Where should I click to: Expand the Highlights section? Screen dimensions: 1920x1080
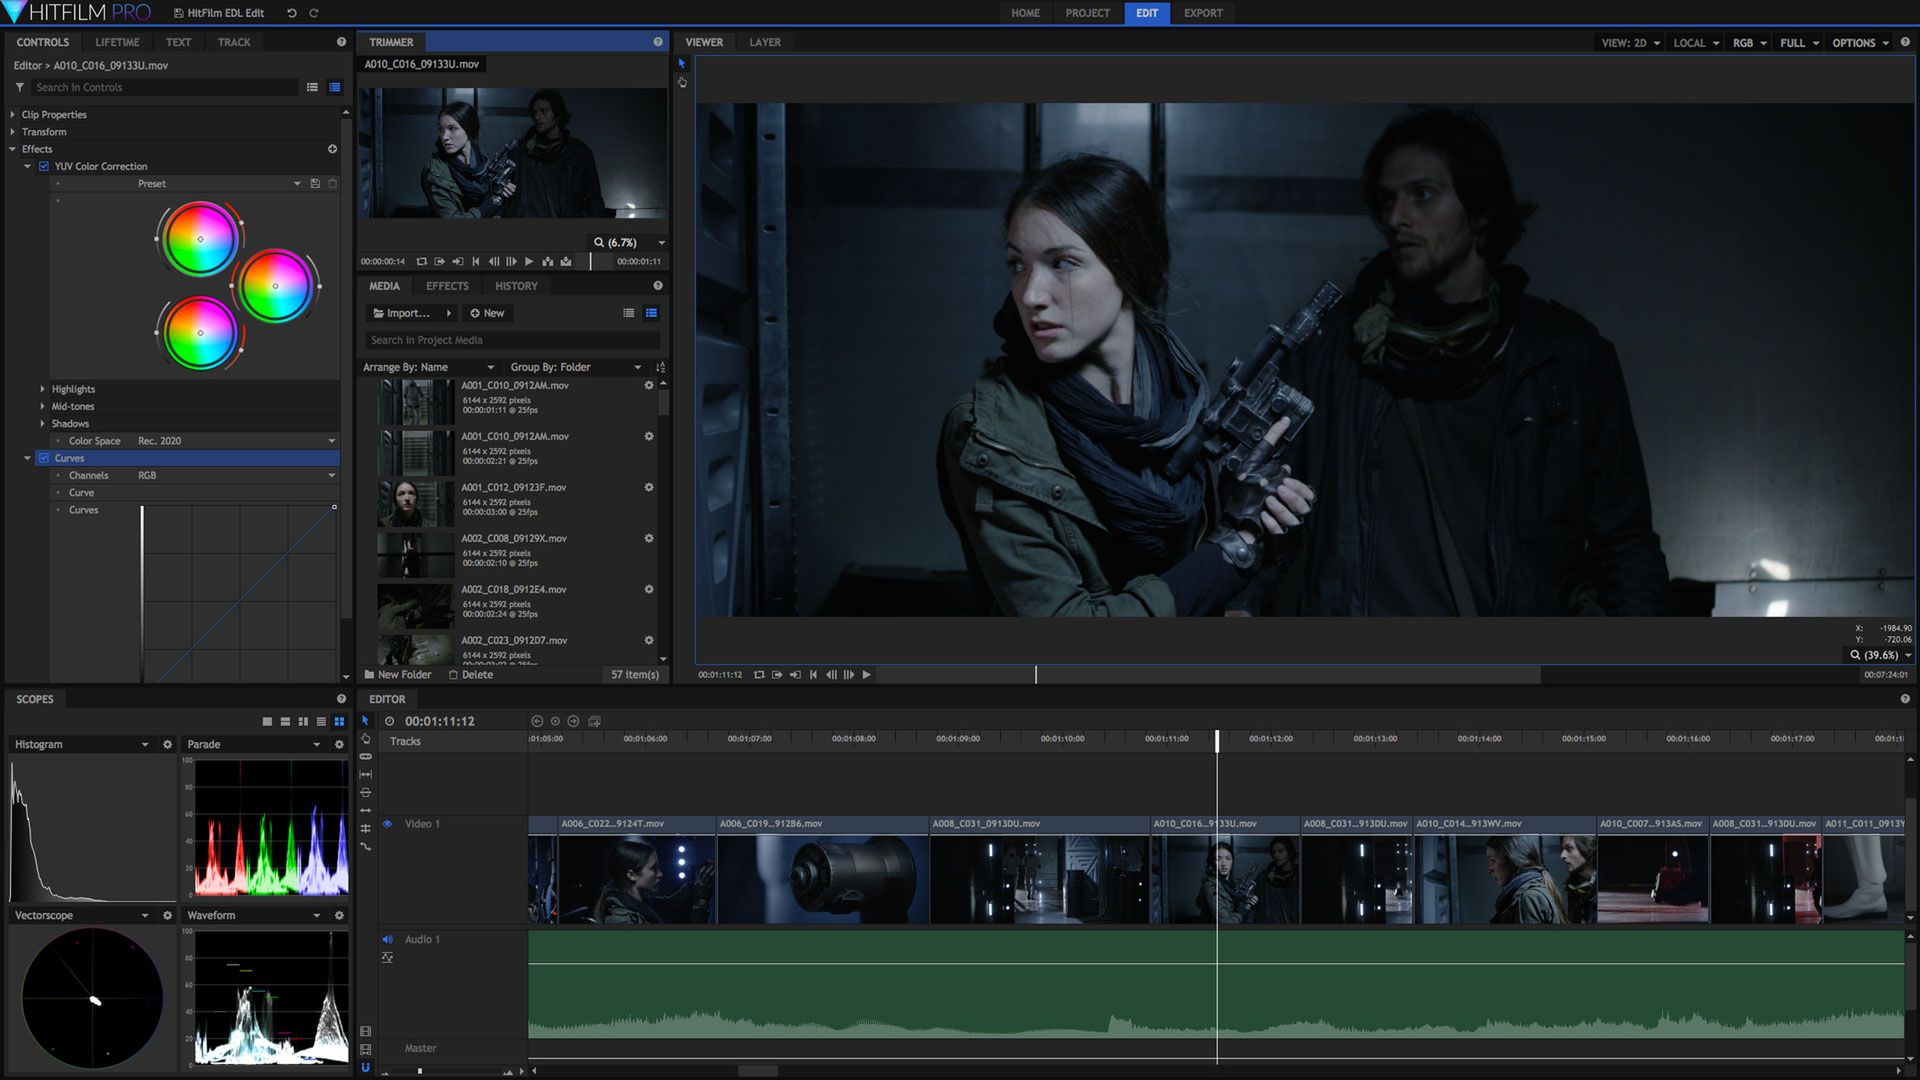pyautogui.click(x=42, y=389)
